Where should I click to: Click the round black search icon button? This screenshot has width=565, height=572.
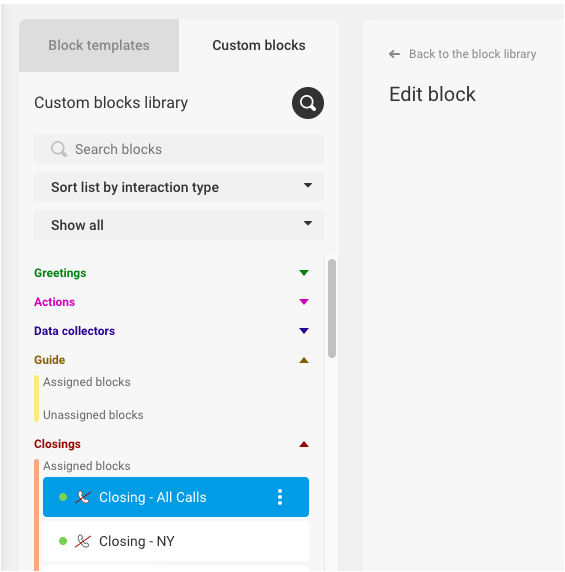pyautogui.click(x=307, y=103)
